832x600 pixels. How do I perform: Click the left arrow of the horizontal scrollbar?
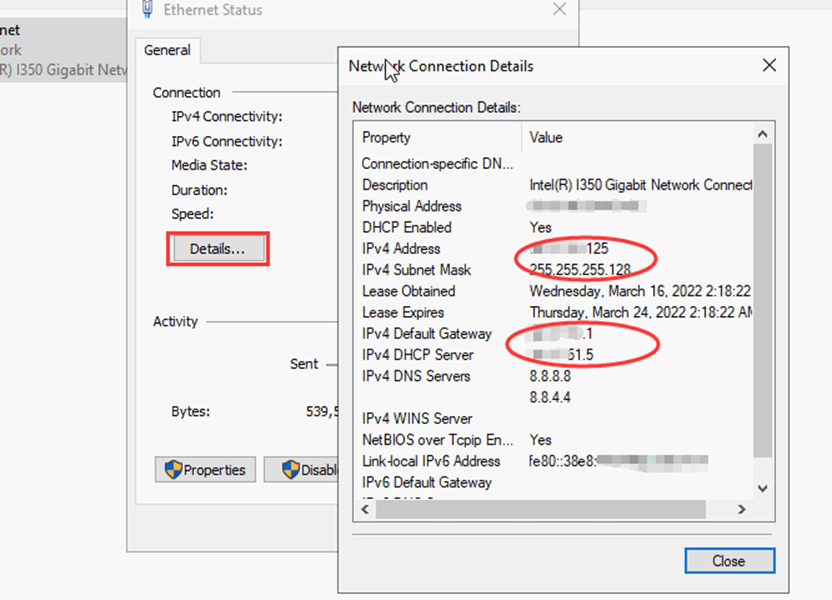(x=364, y=509)
